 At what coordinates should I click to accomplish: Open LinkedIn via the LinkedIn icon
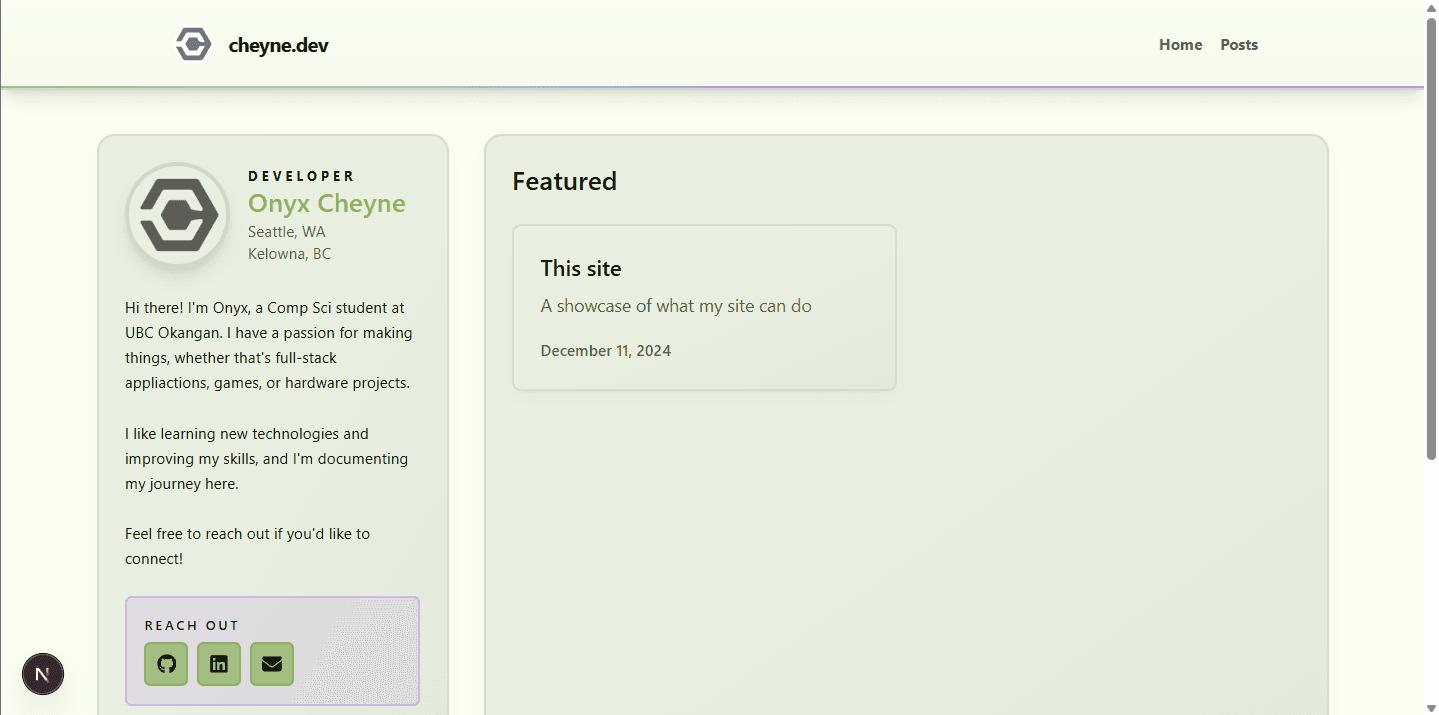coord(219,663)
